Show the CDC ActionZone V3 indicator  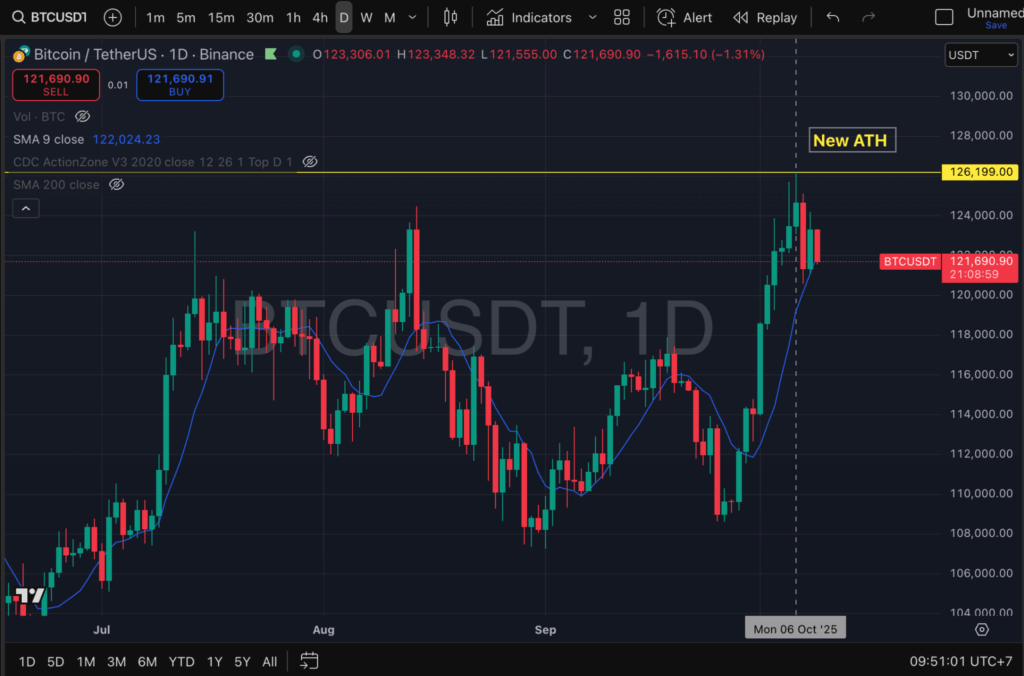(x=310, y=161)
